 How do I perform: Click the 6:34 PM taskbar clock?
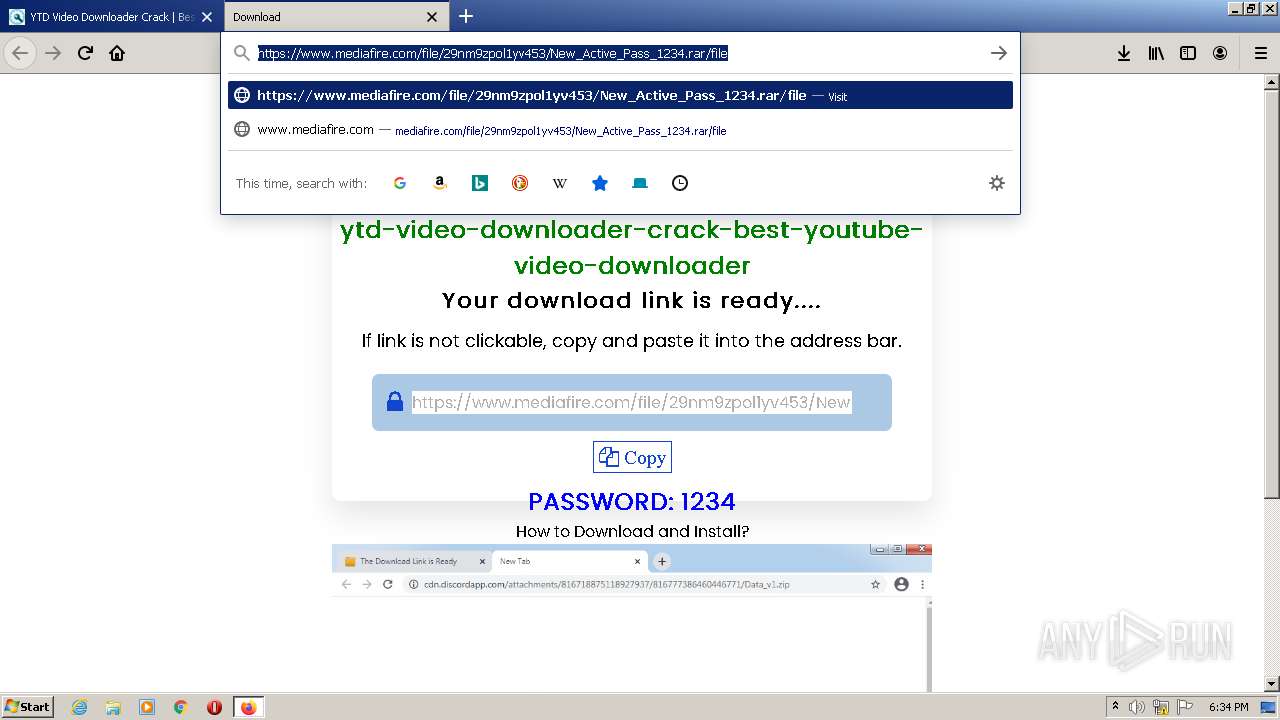coord(1228,707)
